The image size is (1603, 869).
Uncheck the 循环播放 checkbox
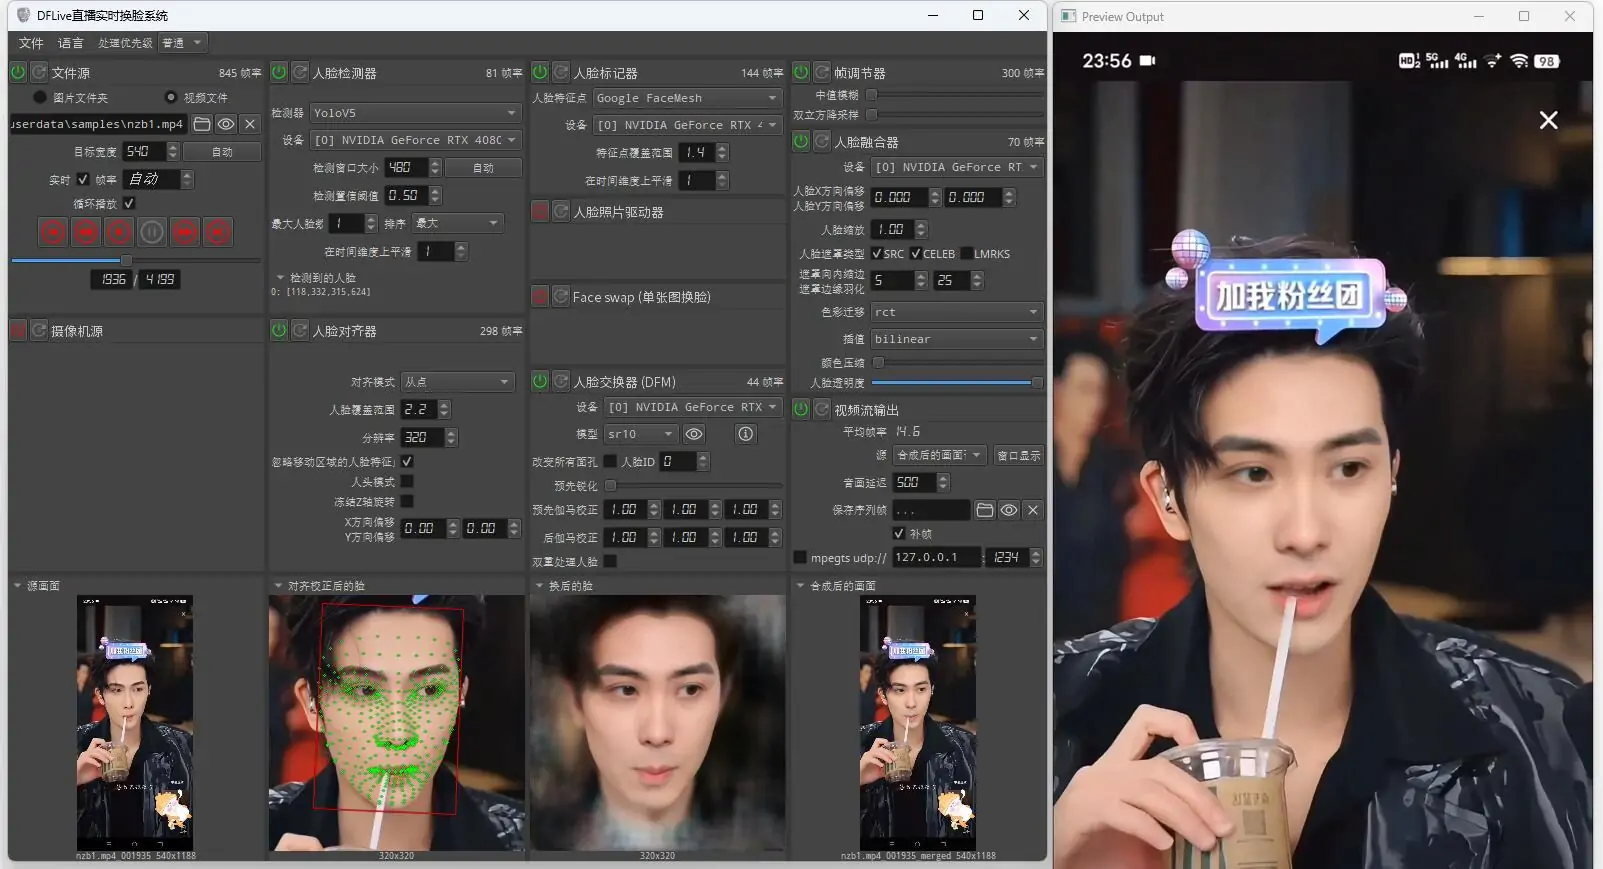[129, 203]
